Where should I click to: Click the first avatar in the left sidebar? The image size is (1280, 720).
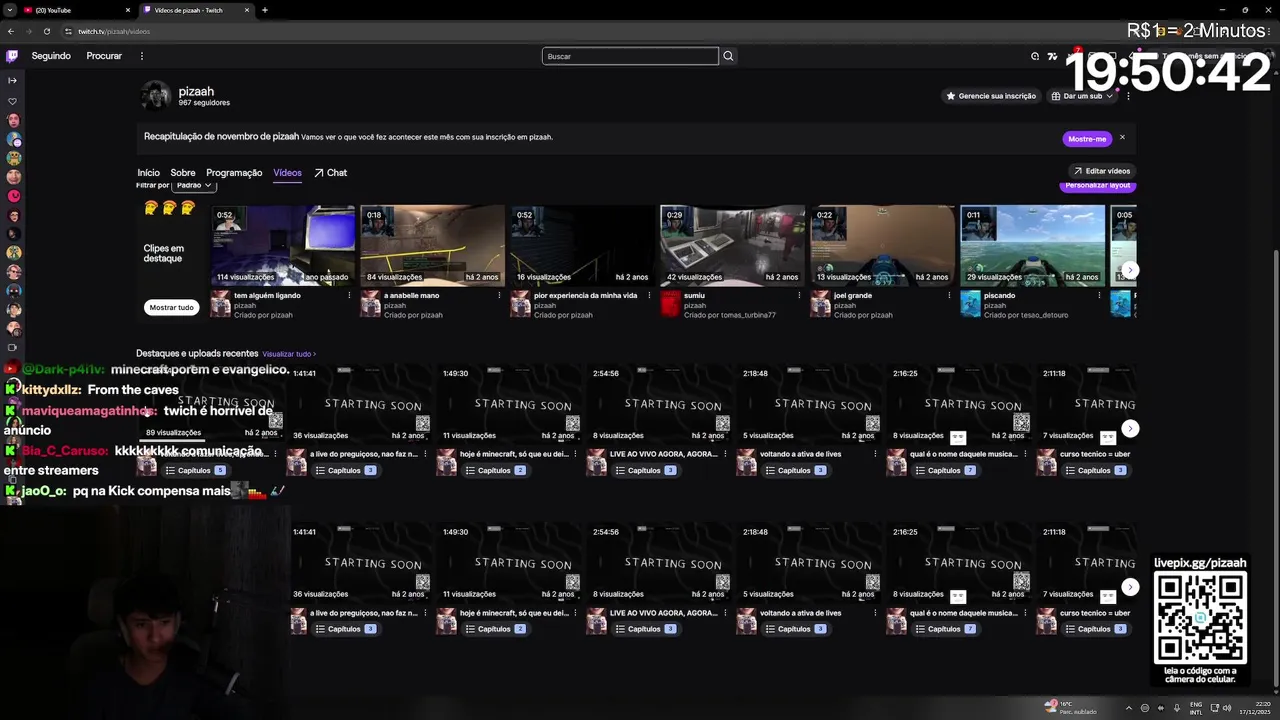(14, 120)
